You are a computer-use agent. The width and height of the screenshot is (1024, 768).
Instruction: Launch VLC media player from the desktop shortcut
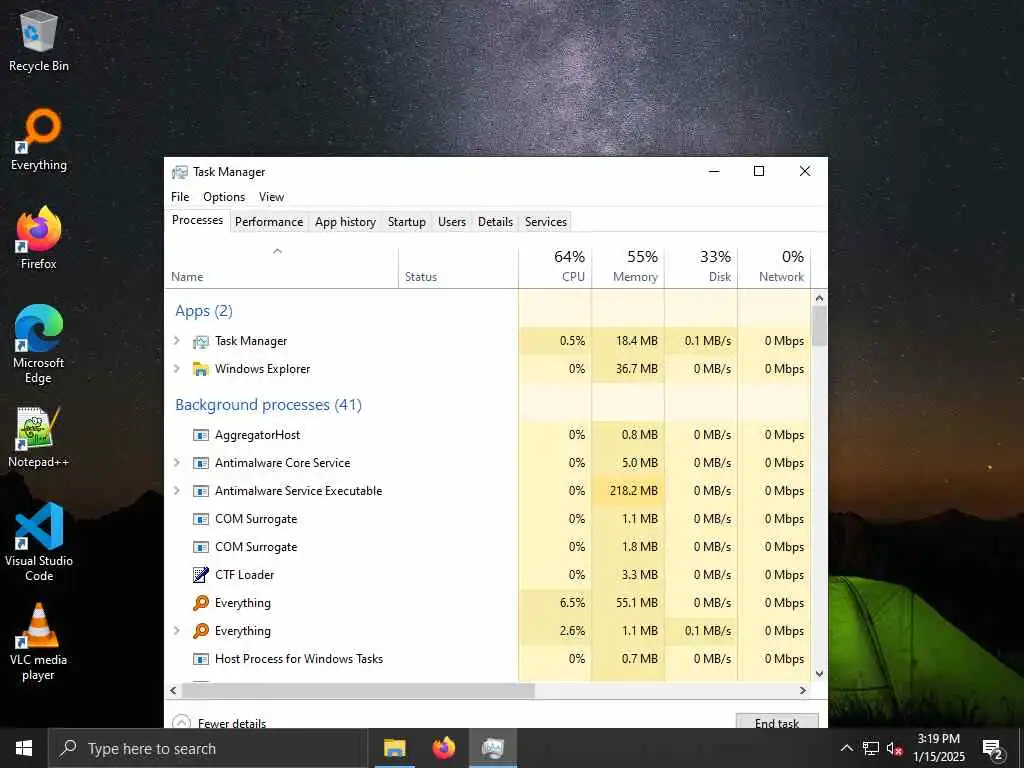coord(39,641)
